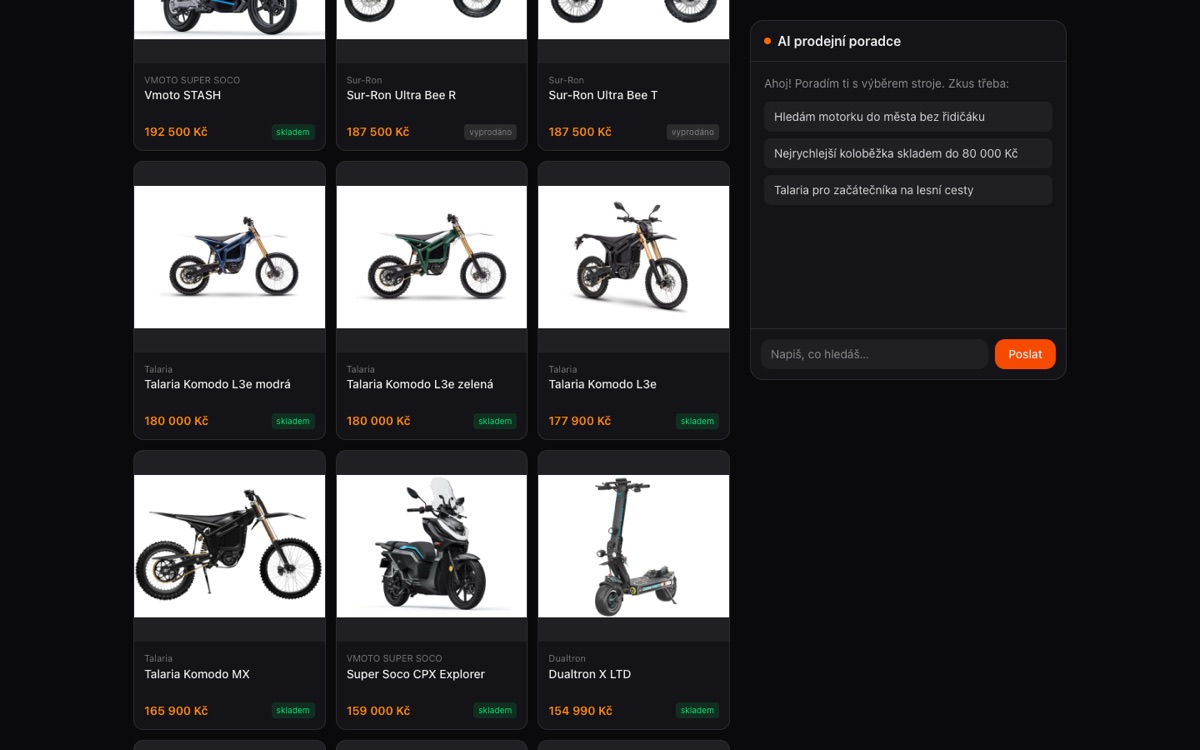Click the 'Super Soco CPX Explorer' title
Image resolution: width=1200 pixels, height=750 pixels.
[x=415, y=674]
